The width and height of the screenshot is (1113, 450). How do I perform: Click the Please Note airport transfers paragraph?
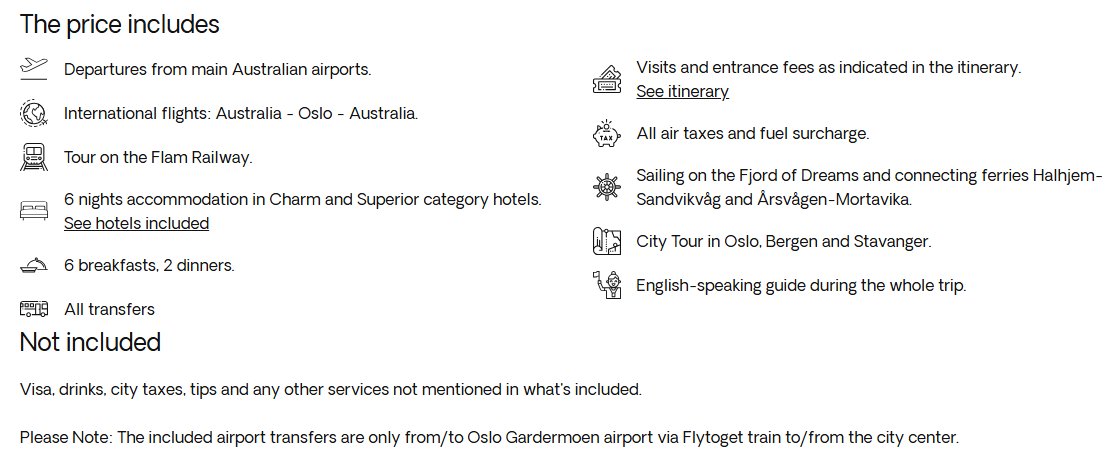pos(489,437)
